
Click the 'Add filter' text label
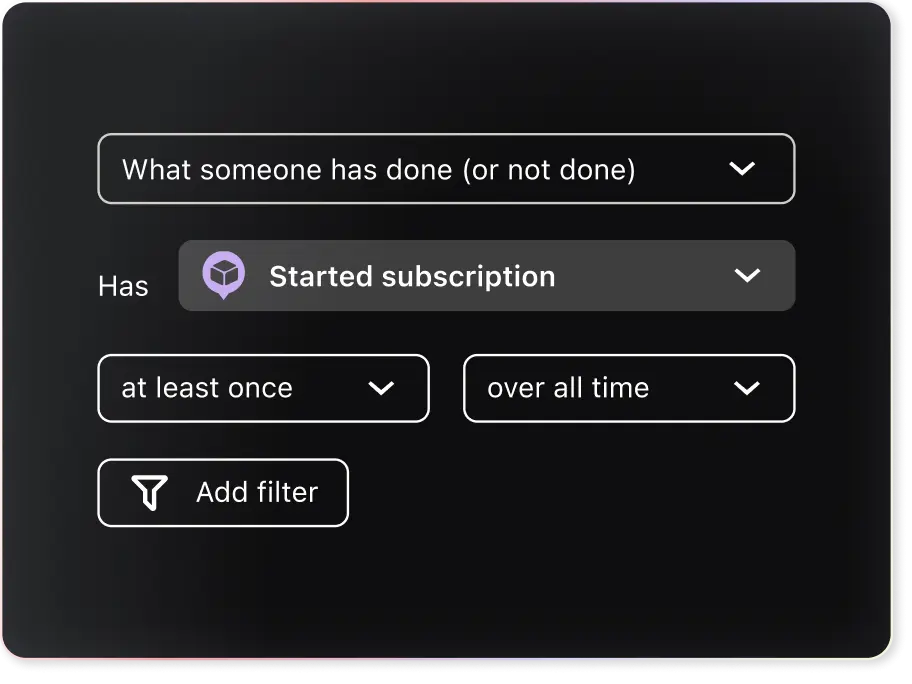(x=257, y=492)
